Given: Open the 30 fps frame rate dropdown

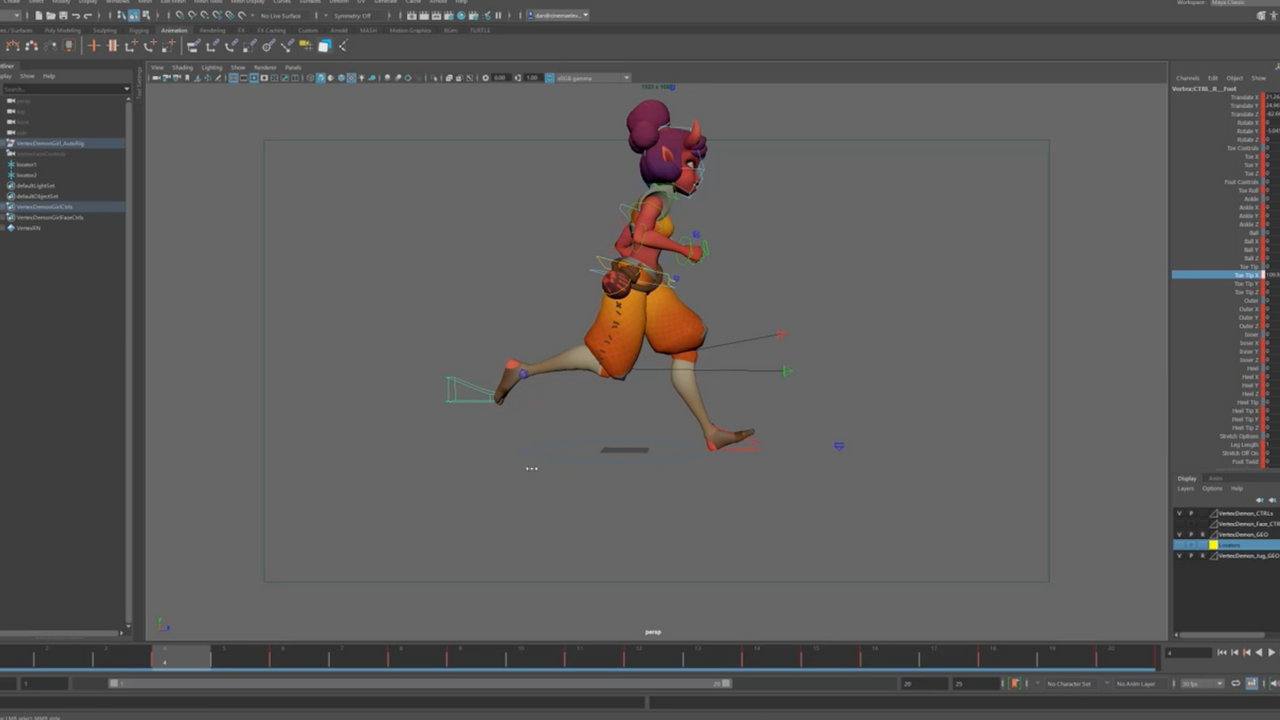Looking at the screenshot, I should coord(1201,684).
